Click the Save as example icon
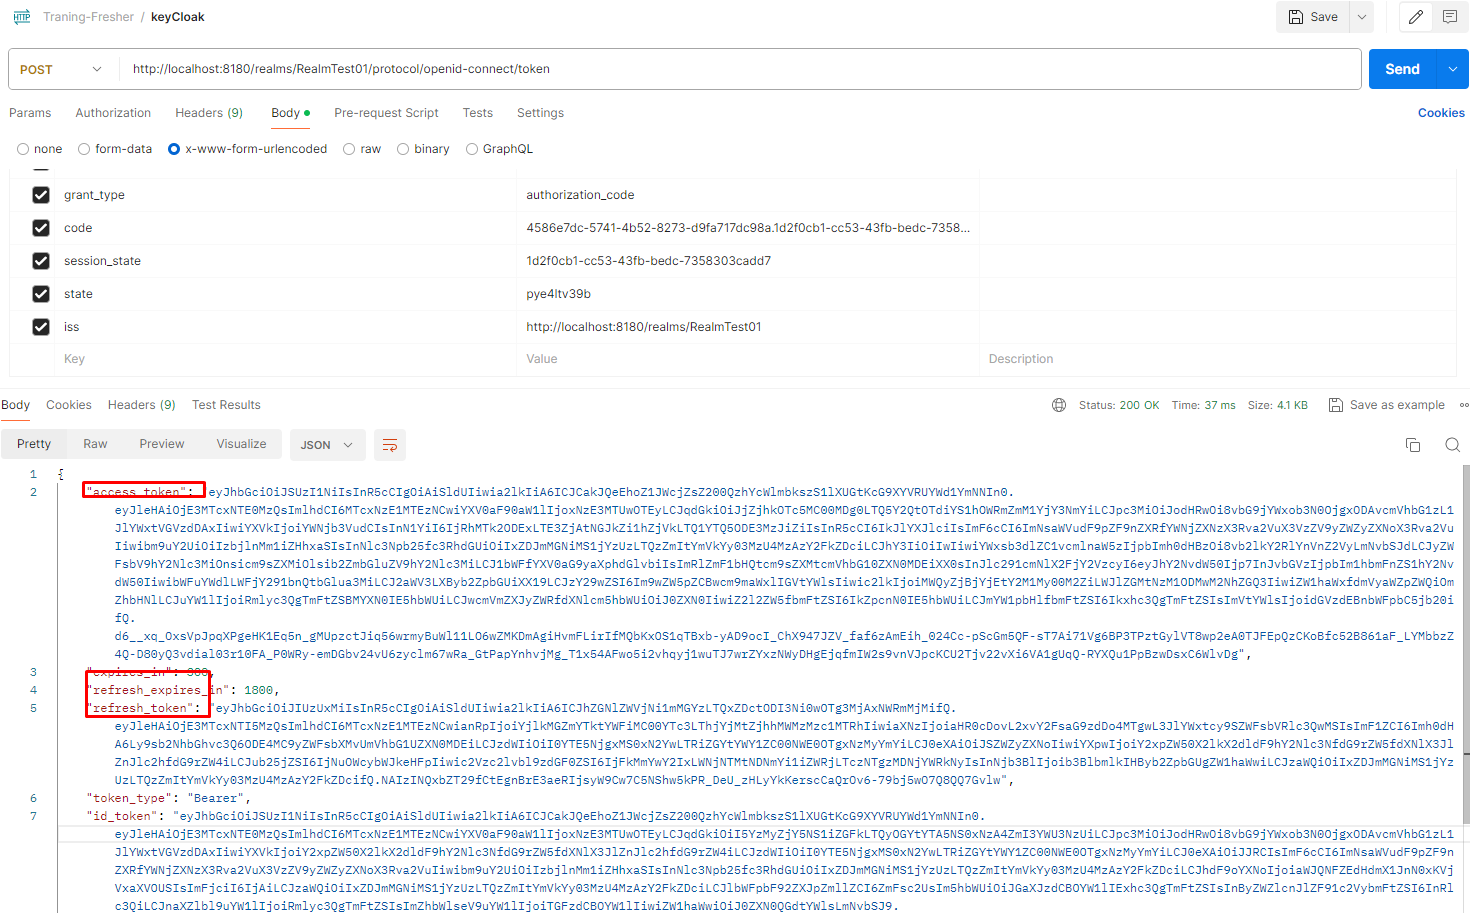The width and height of the screenshot is (1470, 919). [1336, 405]
